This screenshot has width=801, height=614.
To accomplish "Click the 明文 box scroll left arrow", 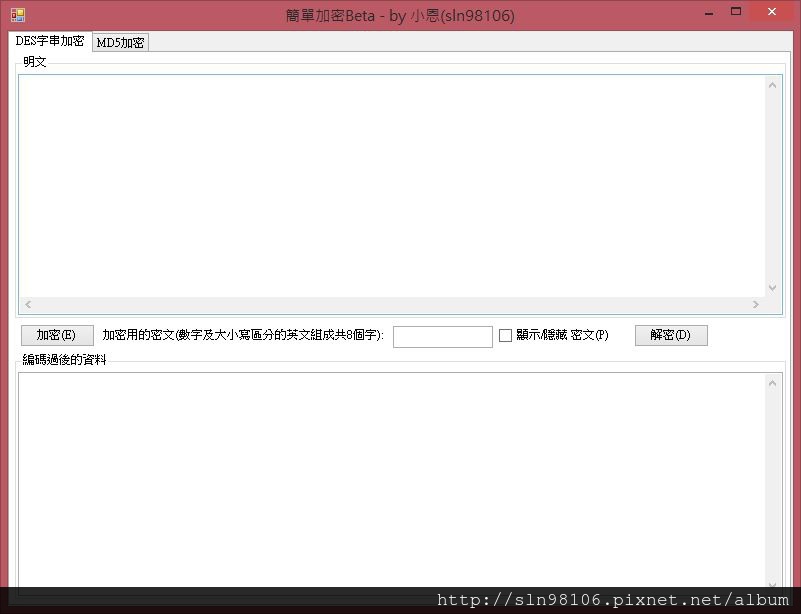I will point(28,304).
